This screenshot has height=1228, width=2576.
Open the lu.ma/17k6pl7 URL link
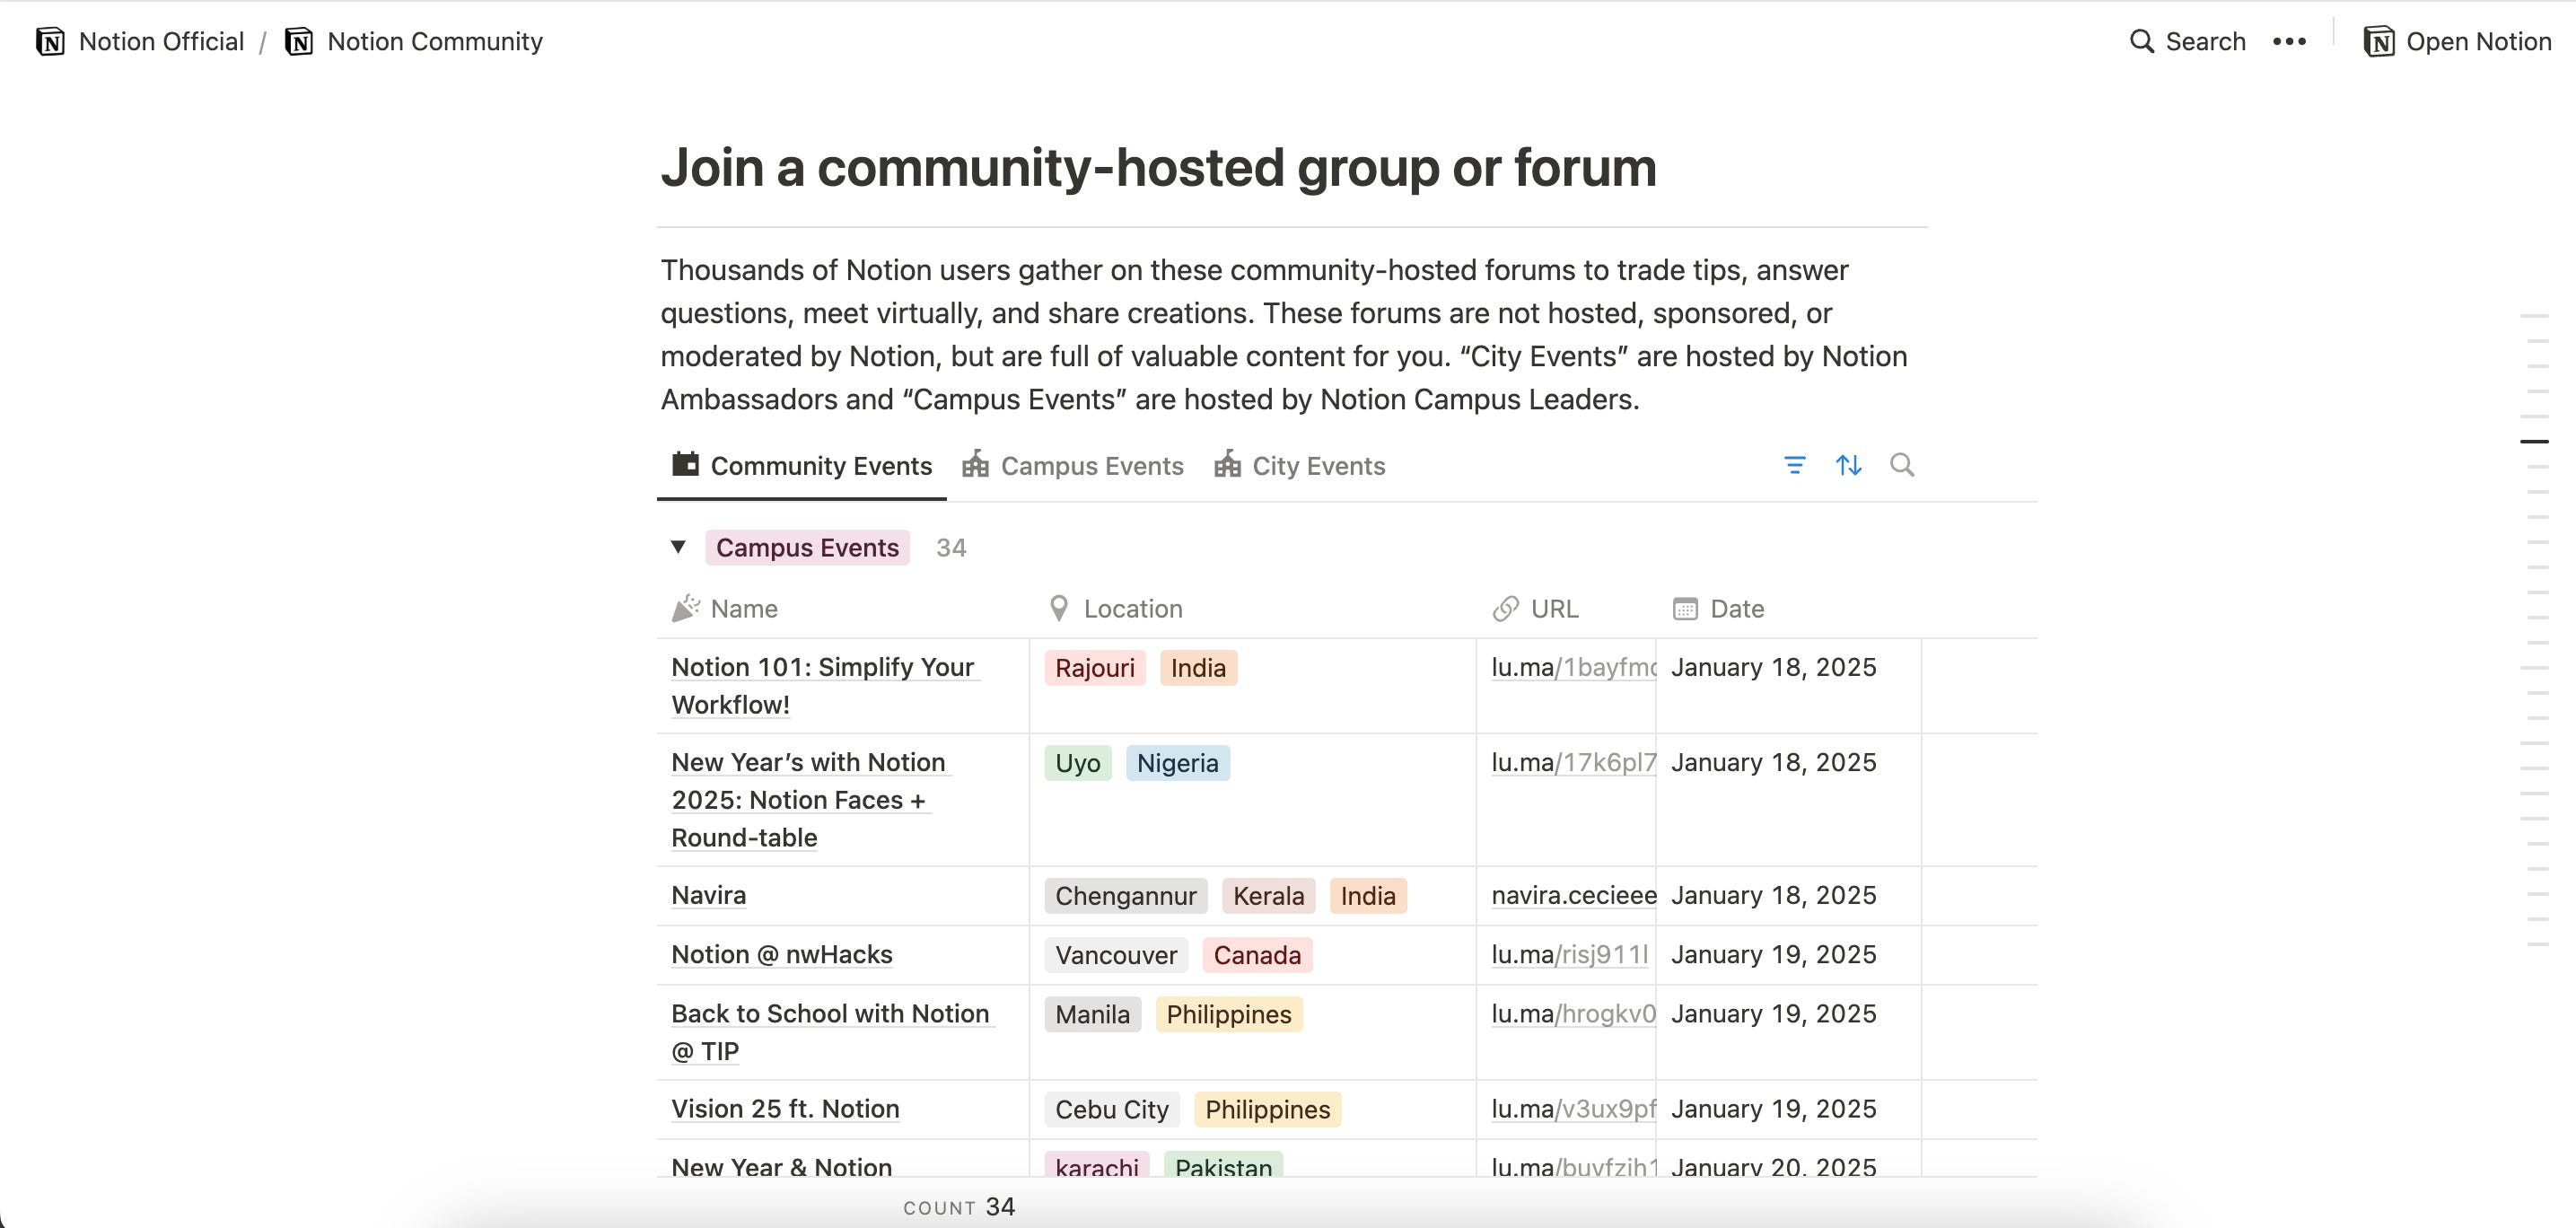coord(1573,762)
